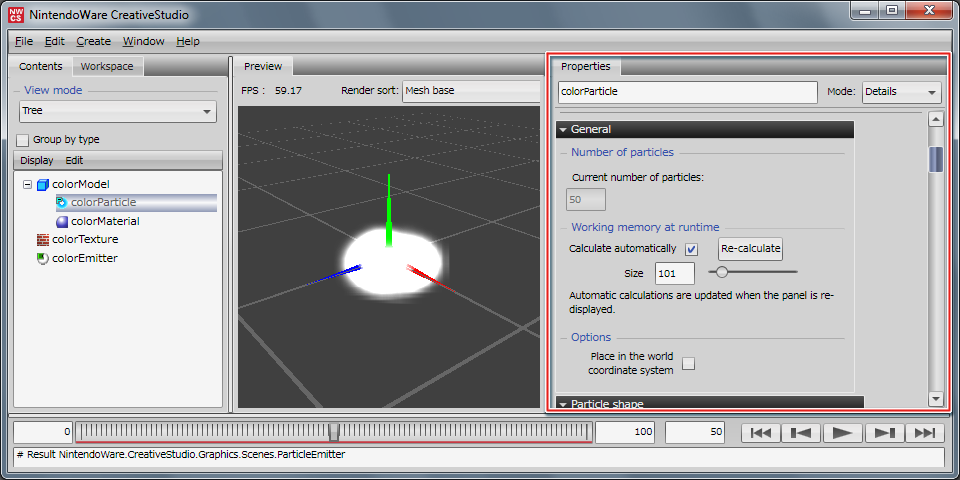960x480 pixels.
Task: Uncheck Calculate automatically checkbox
Action: (691, 249)
